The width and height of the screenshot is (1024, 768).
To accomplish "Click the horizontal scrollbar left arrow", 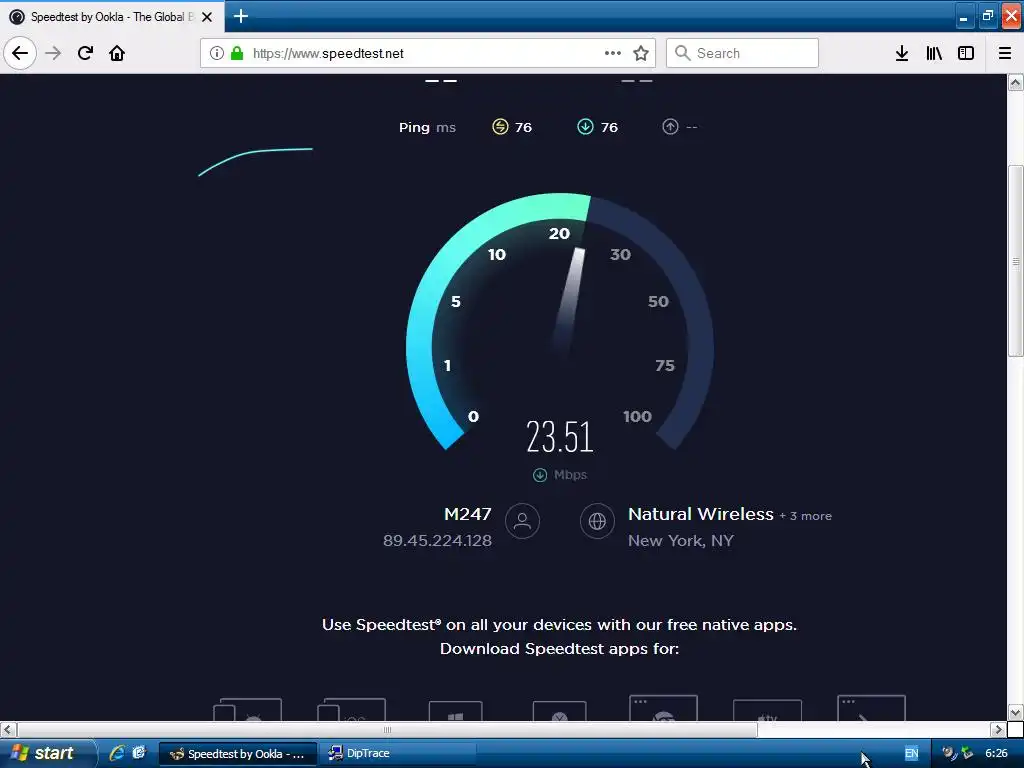I will click(x=8, y=729).
